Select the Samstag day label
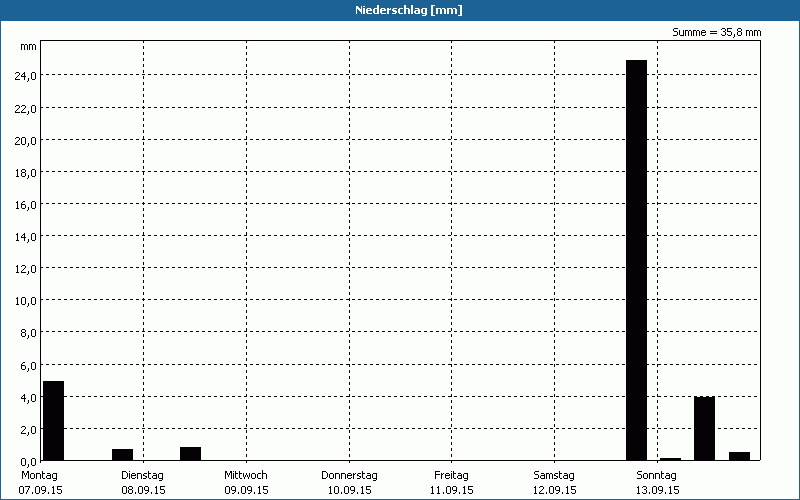Viewport: 800px width, 500px height. coord(554,476)
